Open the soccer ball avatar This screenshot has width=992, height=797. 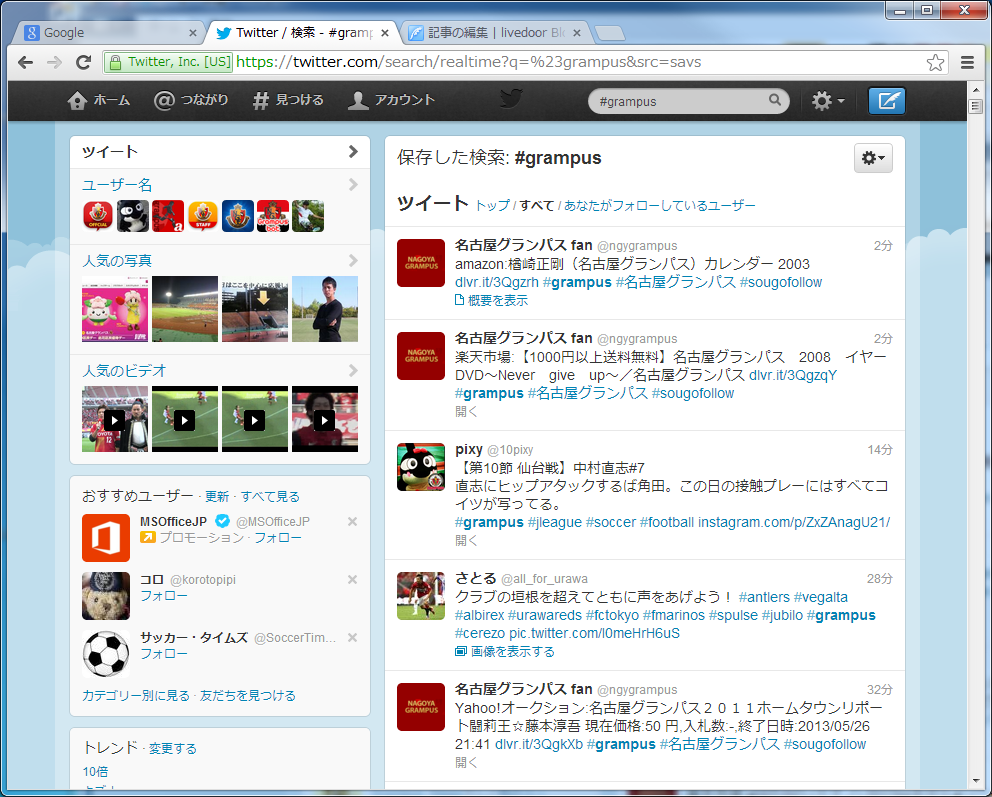(106, 654)
